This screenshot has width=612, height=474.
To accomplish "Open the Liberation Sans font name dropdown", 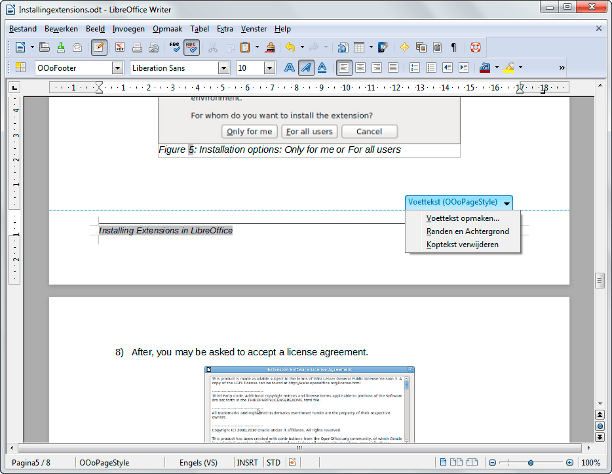I will click(x=223, y=68).
